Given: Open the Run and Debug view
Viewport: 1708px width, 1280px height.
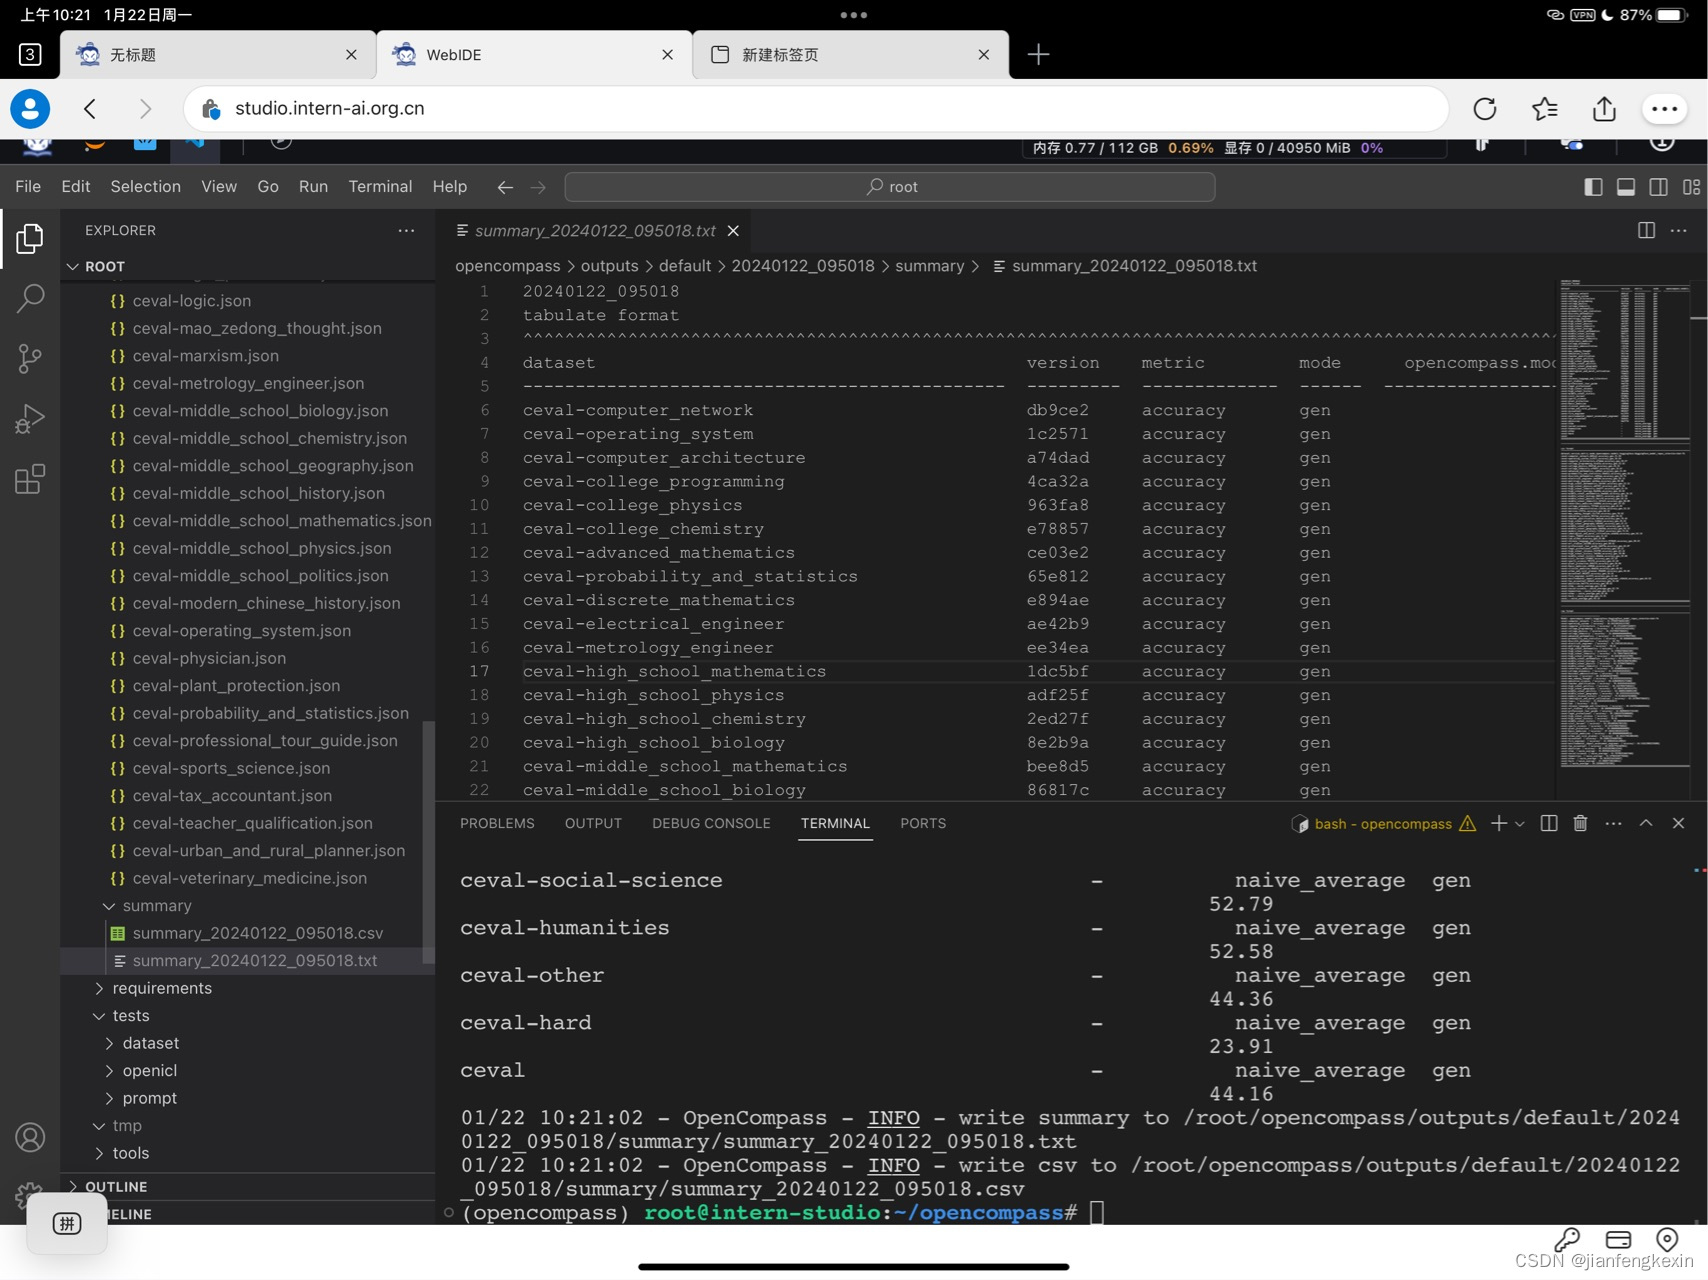Looking at the screenshot, I should tap(30, 418).
